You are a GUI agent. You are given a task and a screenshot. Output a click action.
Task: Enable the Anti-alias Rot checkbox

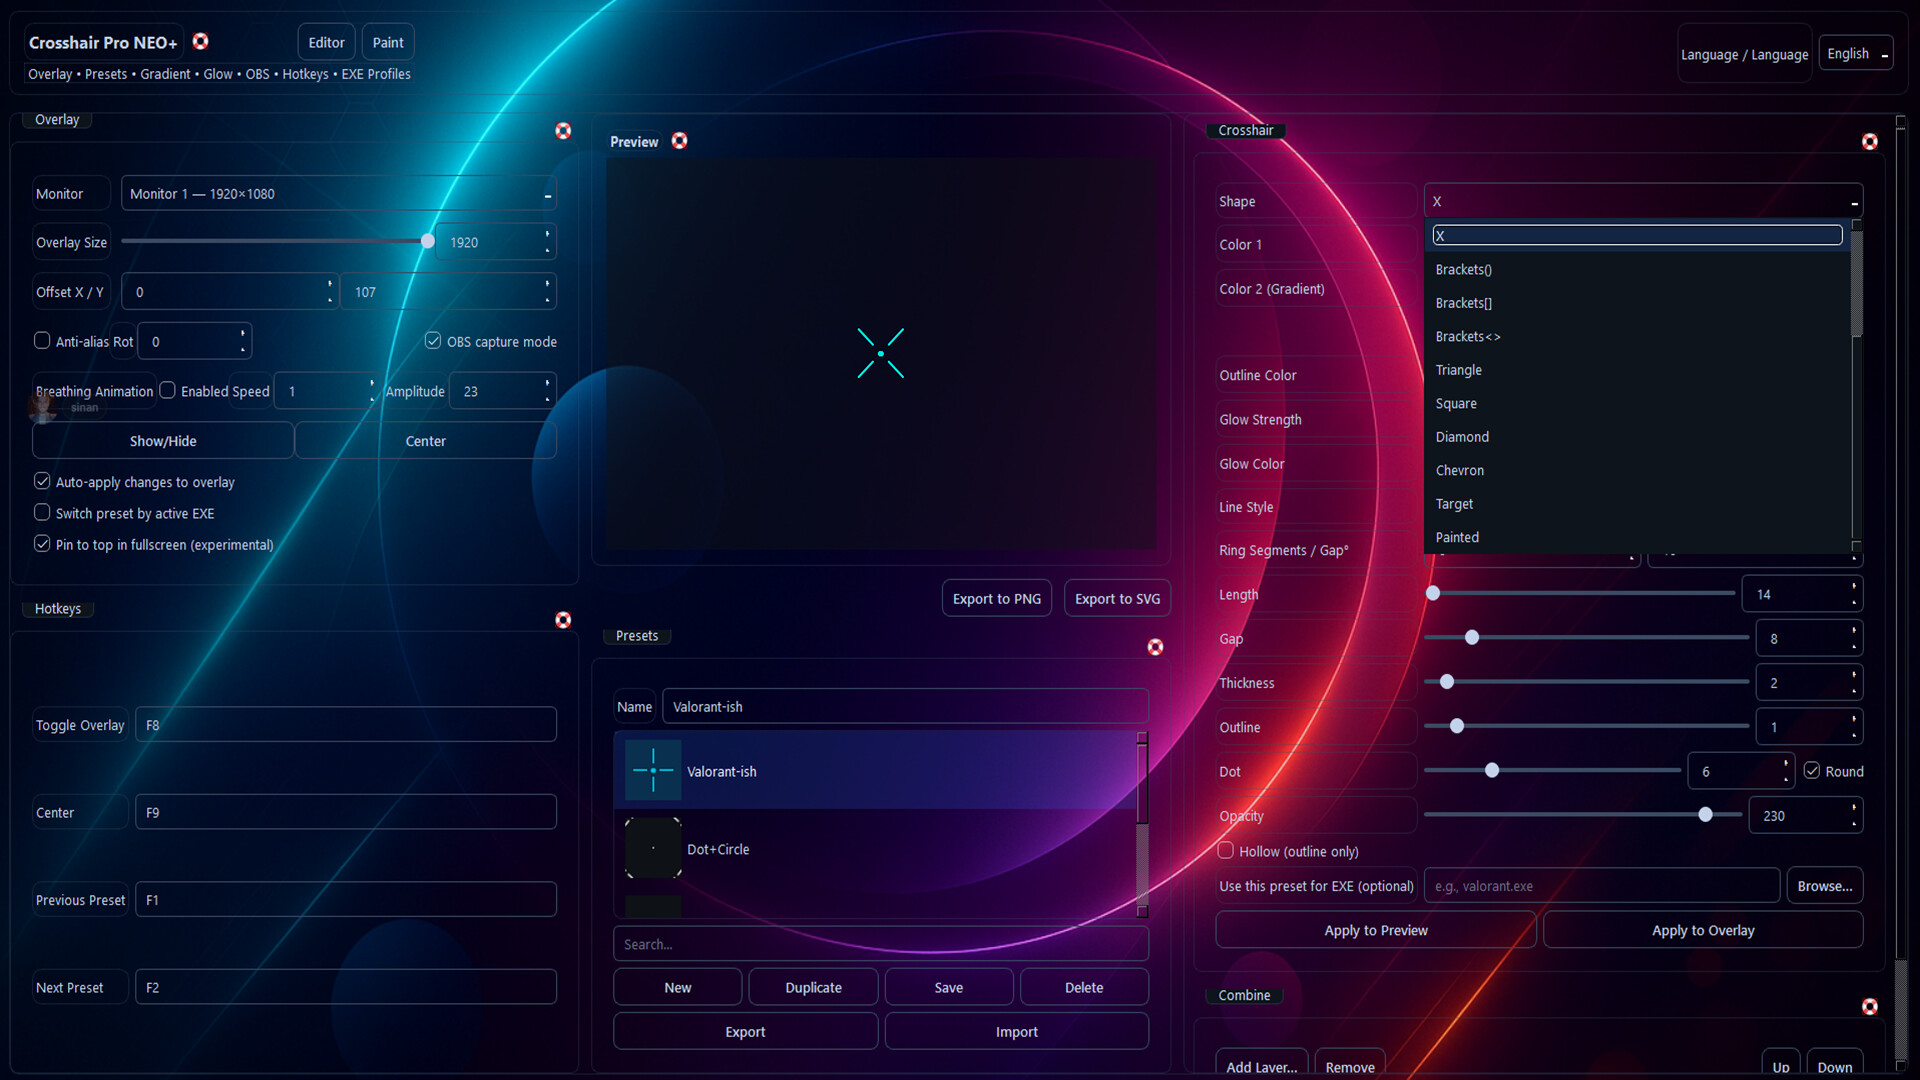pos(42,340)
